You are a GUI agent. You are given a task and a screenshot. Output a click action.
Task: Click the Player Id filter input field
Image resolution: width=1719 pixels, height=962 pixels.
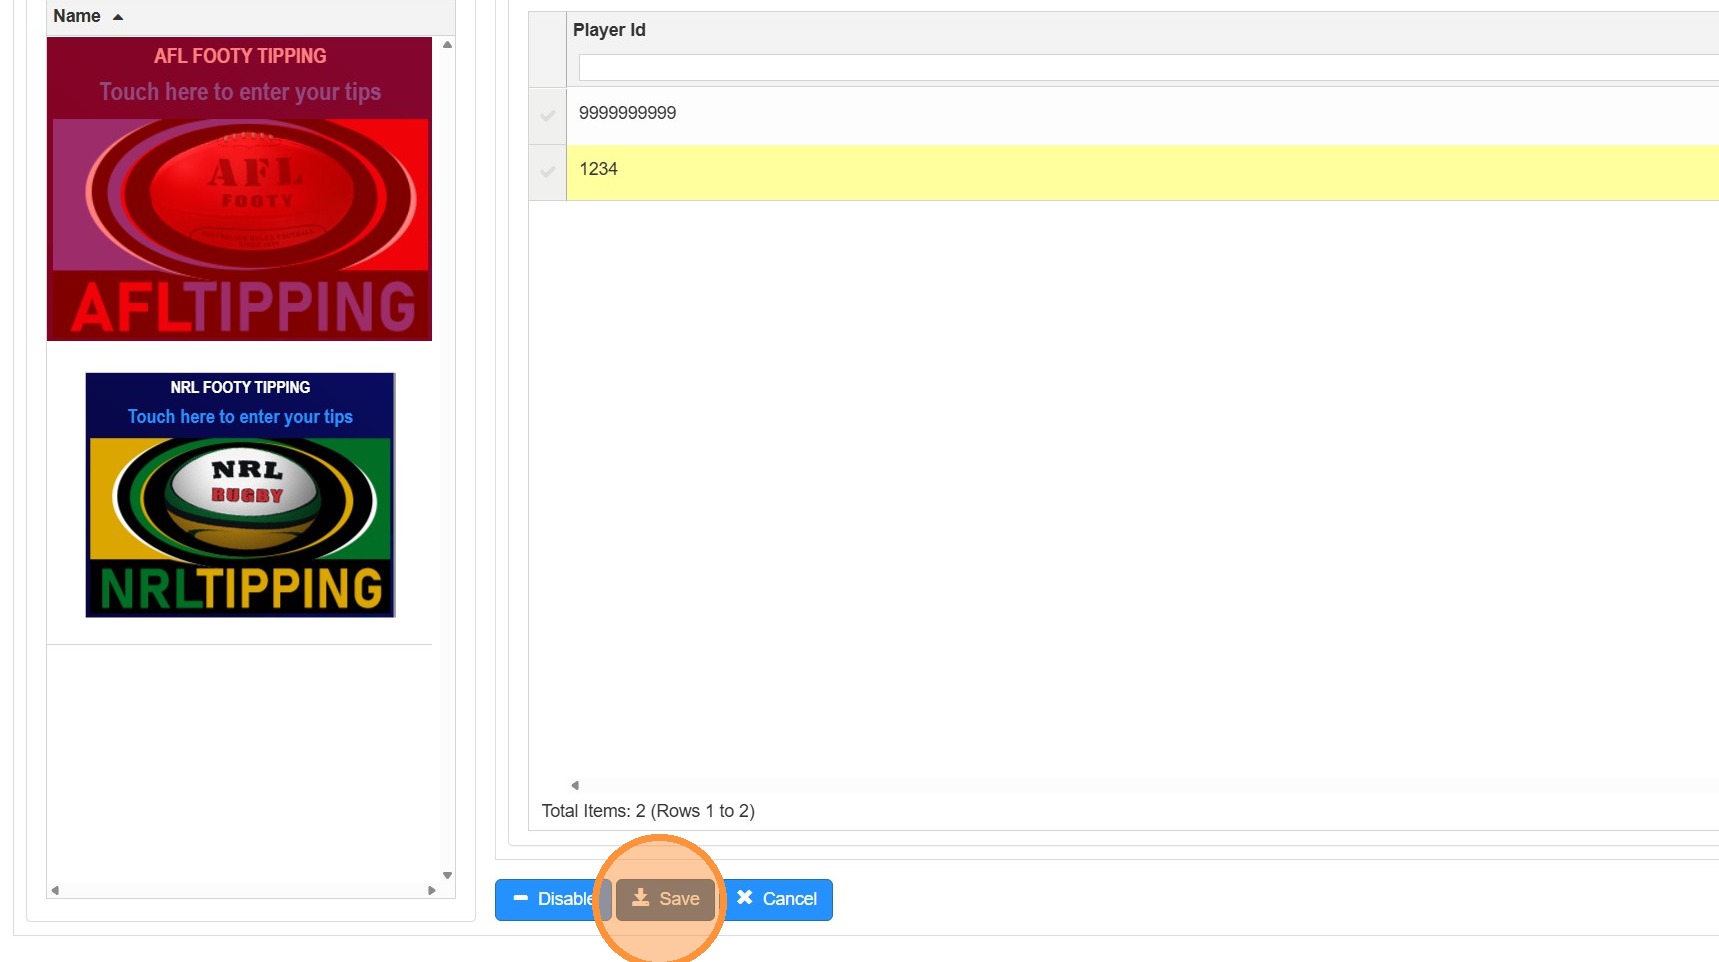point(1148,68)
